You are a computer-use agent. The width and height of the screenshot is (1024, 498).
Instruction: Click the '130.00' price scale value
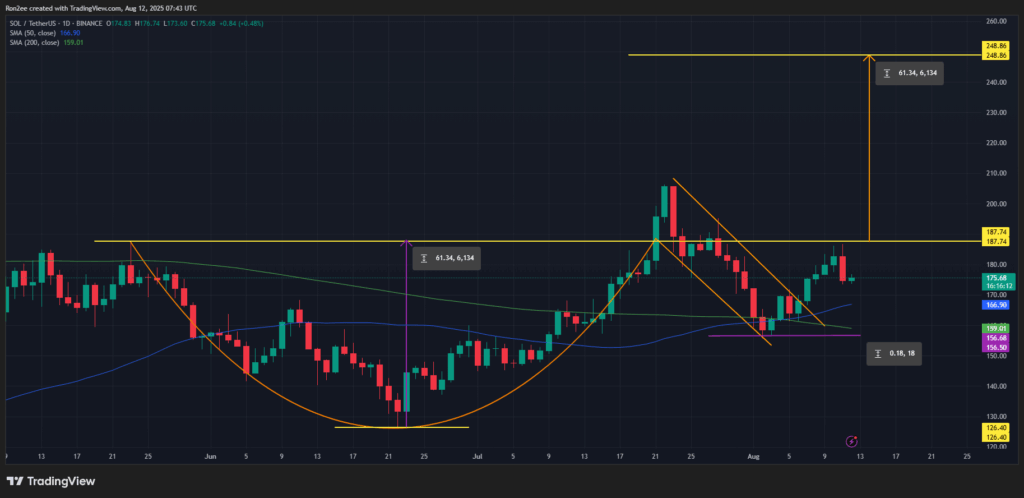pos(995,416)
